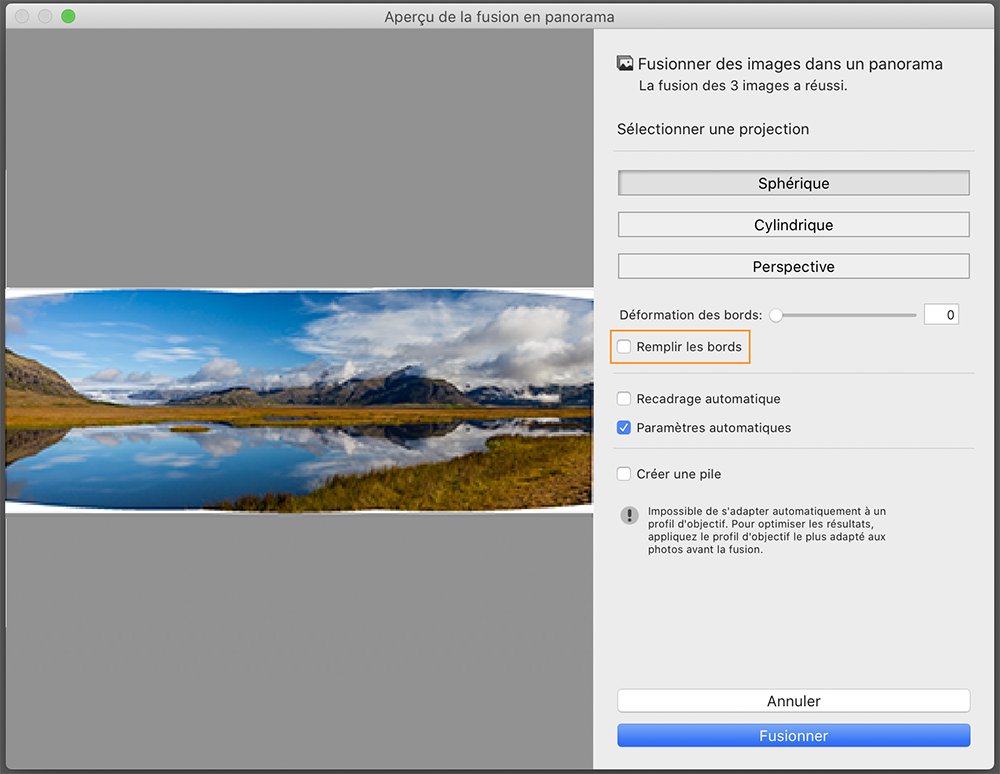Tick Recadrage automatique checkbox
Image resolution: width=1000 pixels, height=774 pixels.
point(624,399)
